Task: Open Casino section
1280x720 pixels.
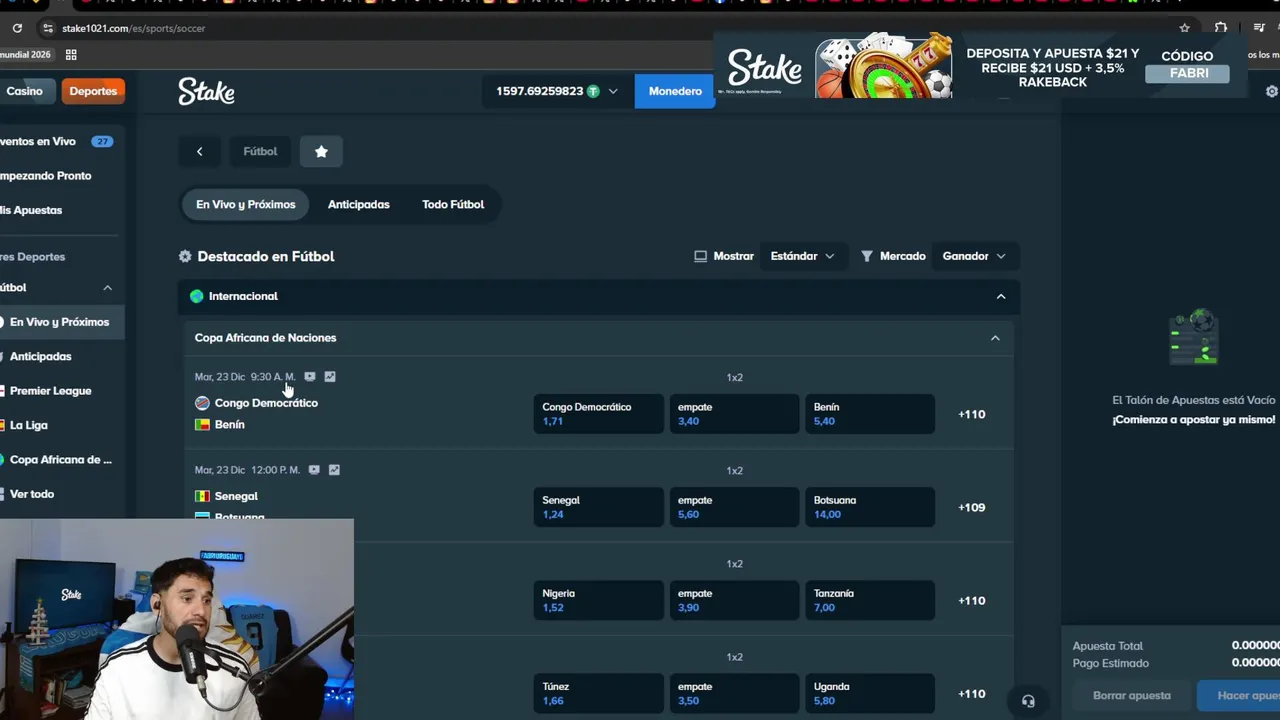Action: coord(25,91)
